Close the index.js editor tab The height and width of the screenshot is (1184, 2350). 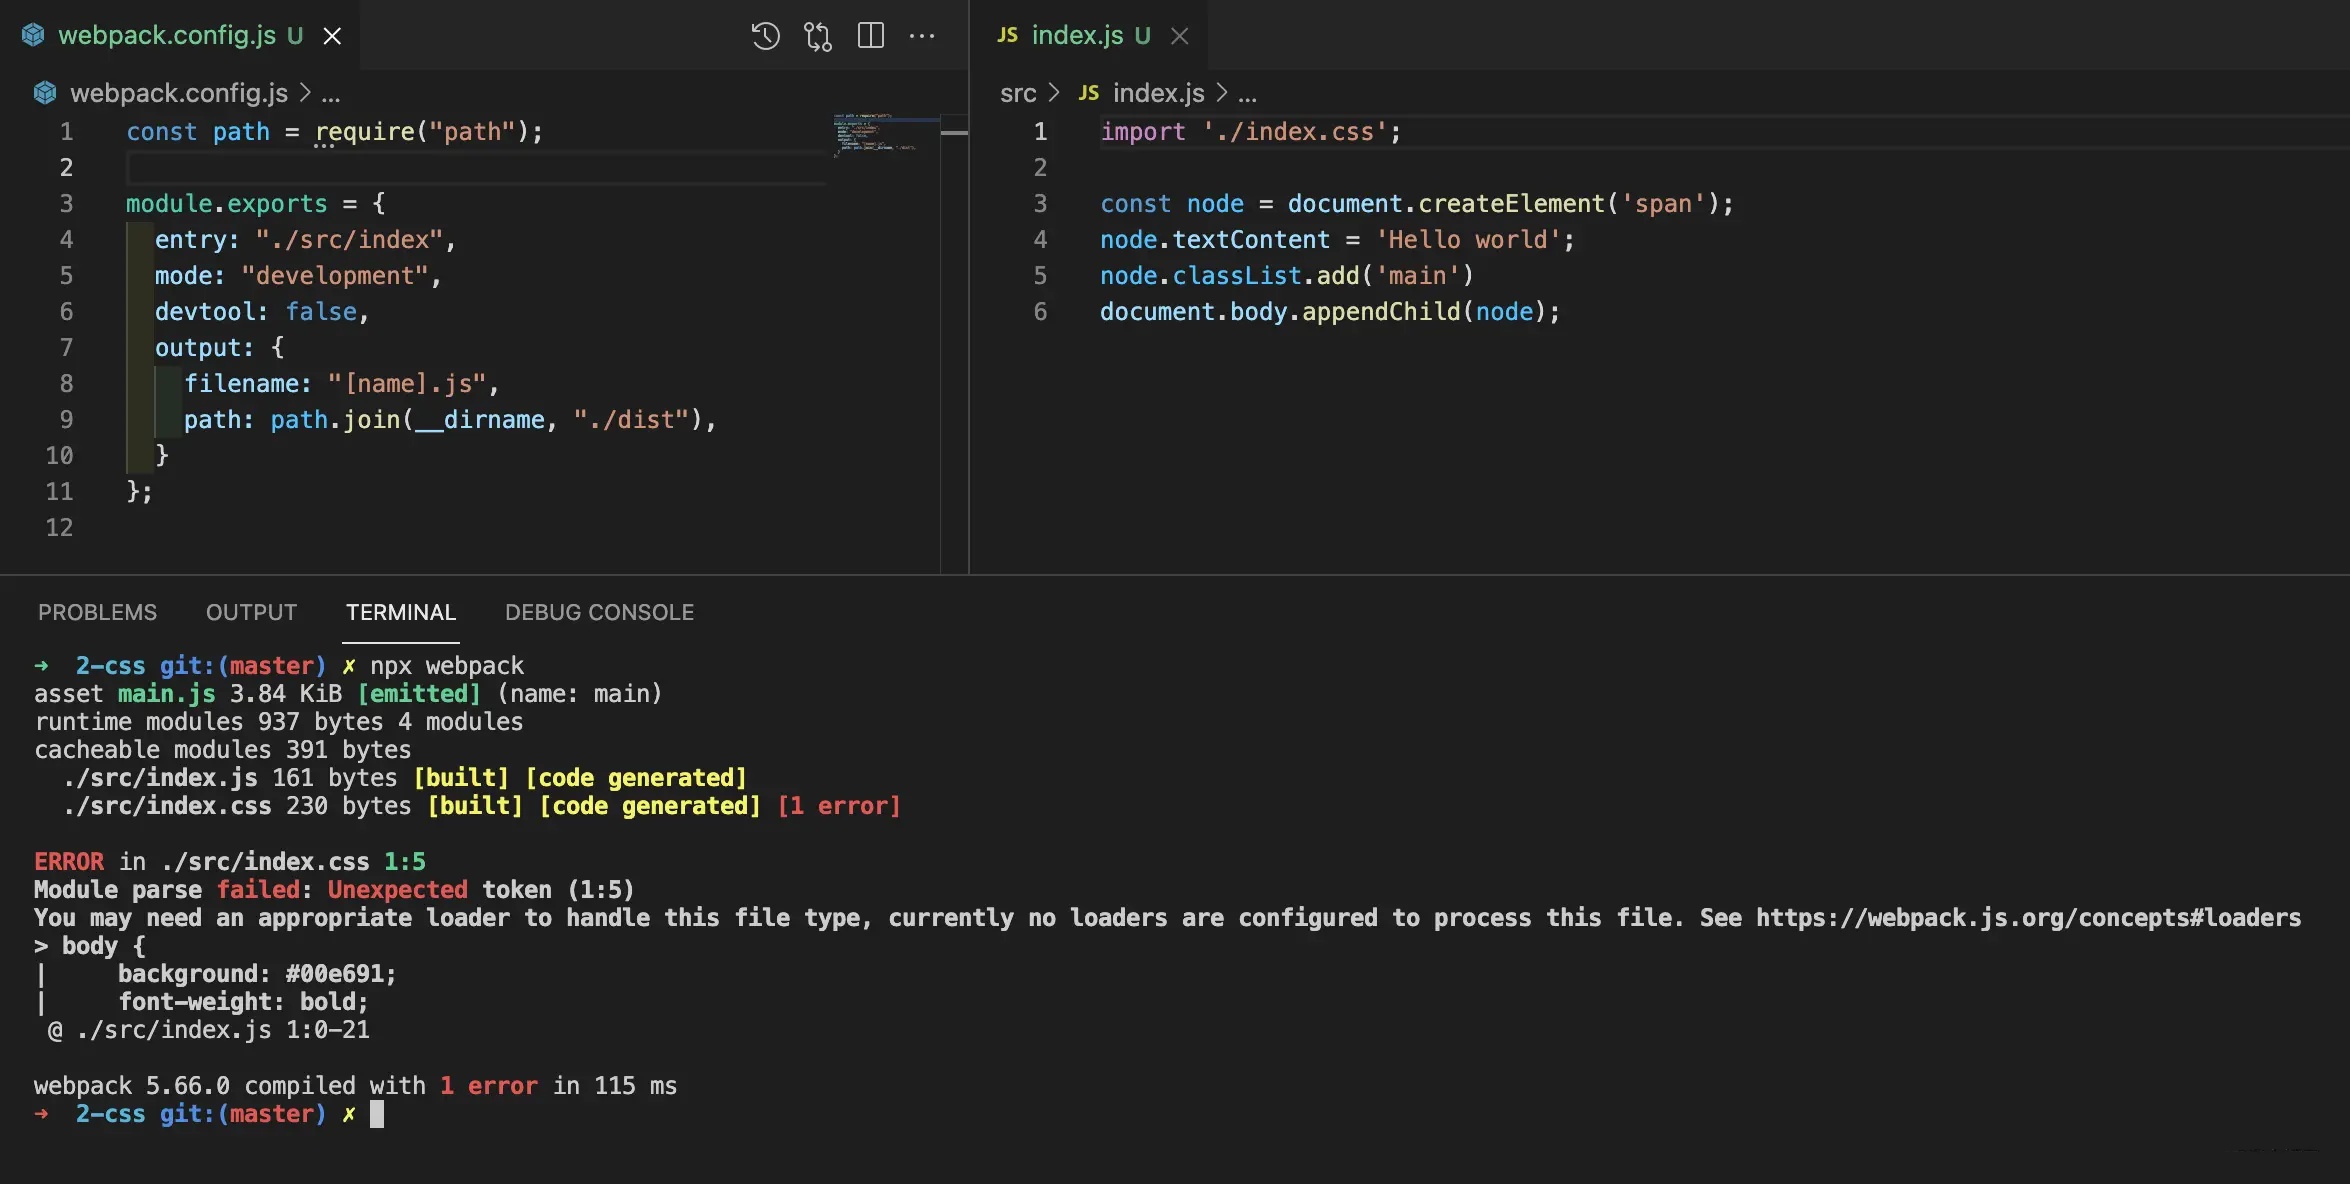pyautogui.click(x=1180, y=36)
